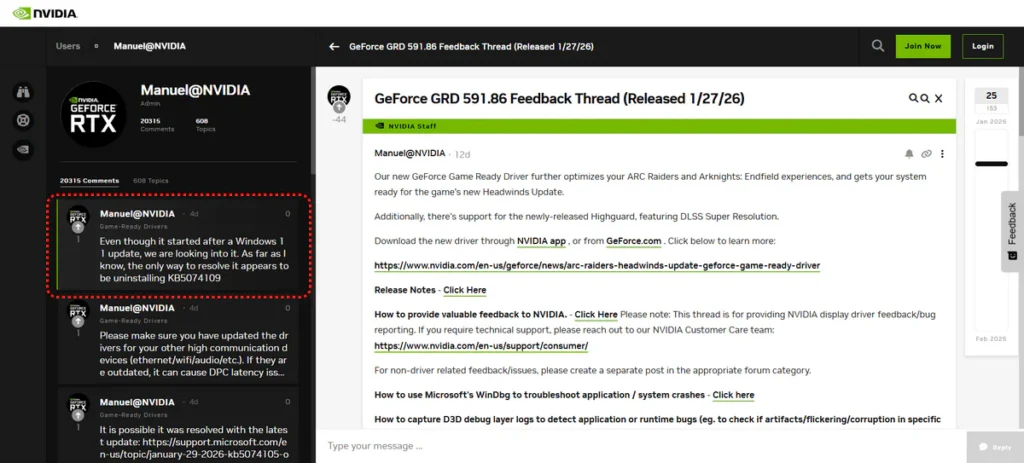Click the green Join Now button
This screenshot has height=463, width=1024.
(x=922, y=46)
